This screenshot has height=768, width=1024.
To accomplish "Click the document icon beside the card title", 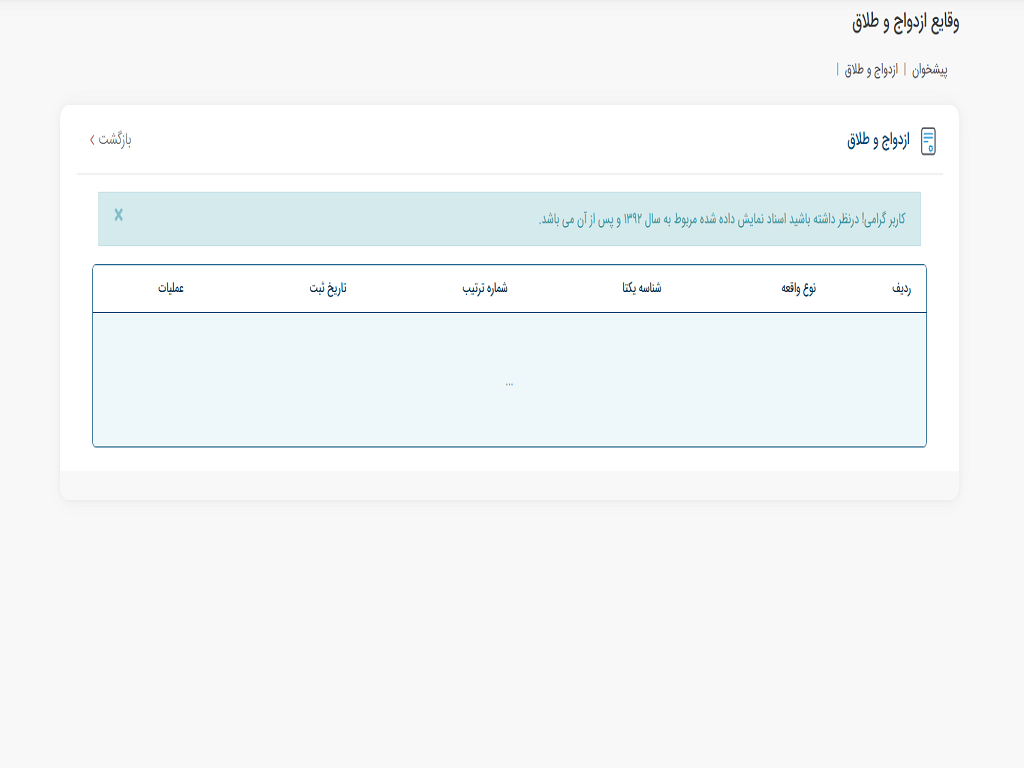I will pyautogui.click(x=928, y=141).
